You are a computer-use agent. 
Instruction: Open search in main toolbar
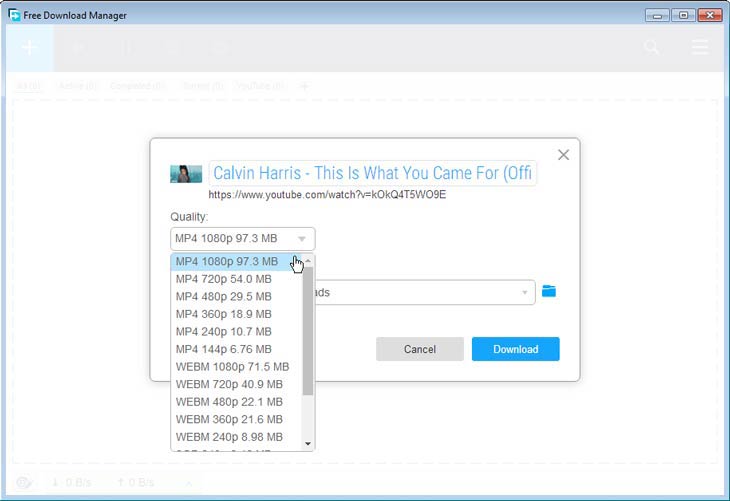click(651, 47)
